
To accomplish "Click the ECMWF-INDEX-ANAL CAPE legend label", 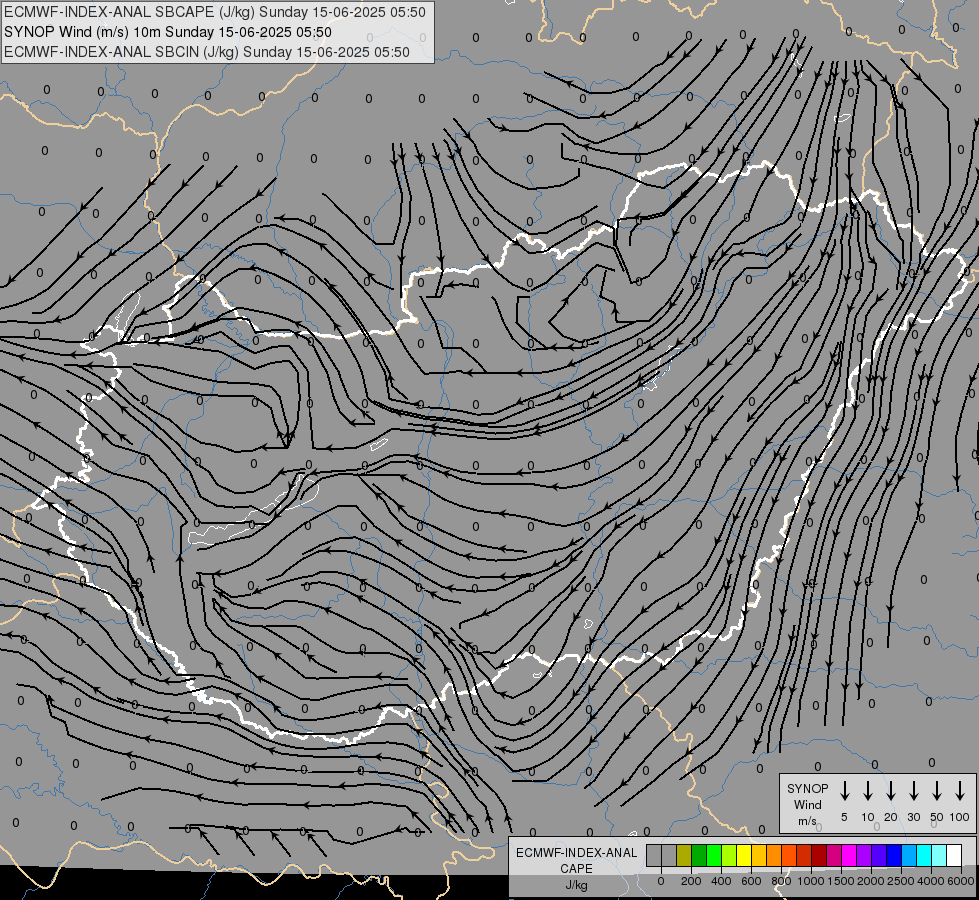I will [576, 860].
